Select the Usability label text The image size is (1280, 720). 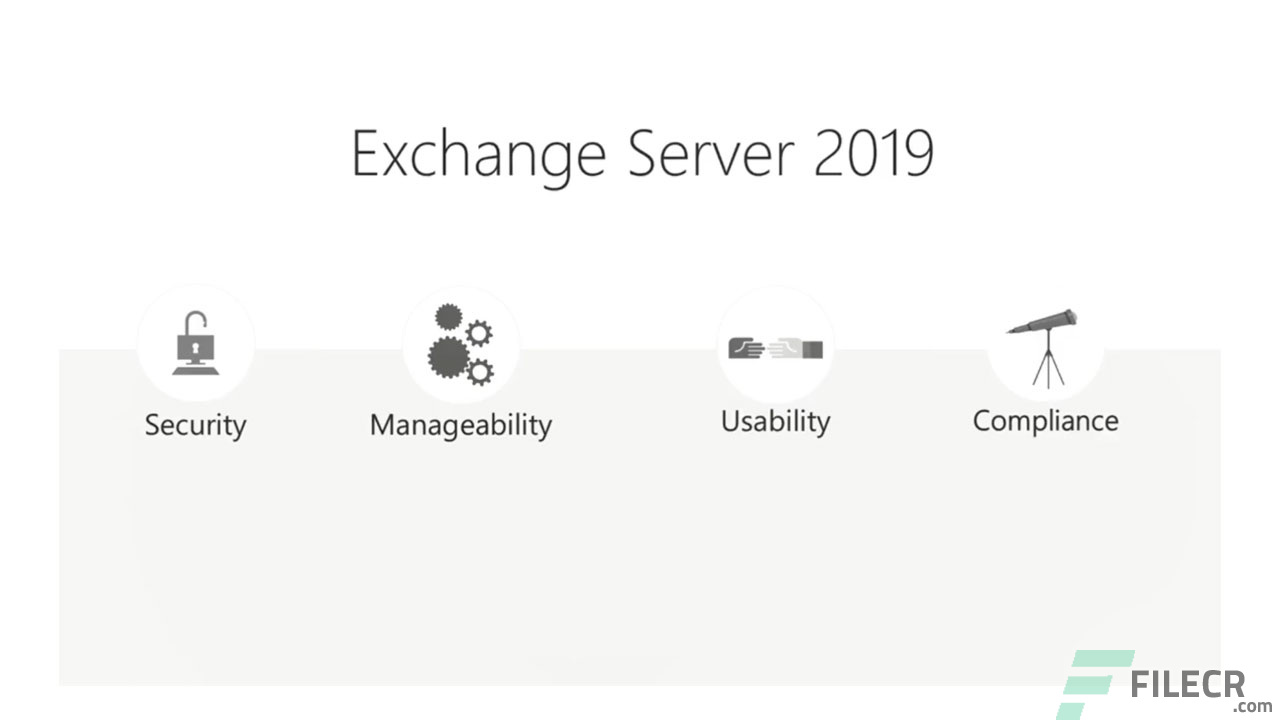click(776, 421)
